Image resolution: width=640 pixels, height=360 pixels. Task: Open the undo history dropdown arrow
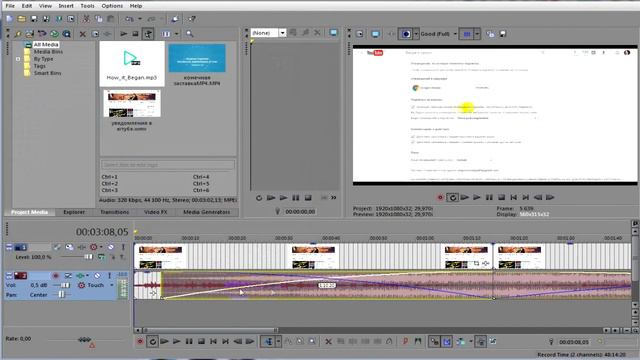pos(140,19)
